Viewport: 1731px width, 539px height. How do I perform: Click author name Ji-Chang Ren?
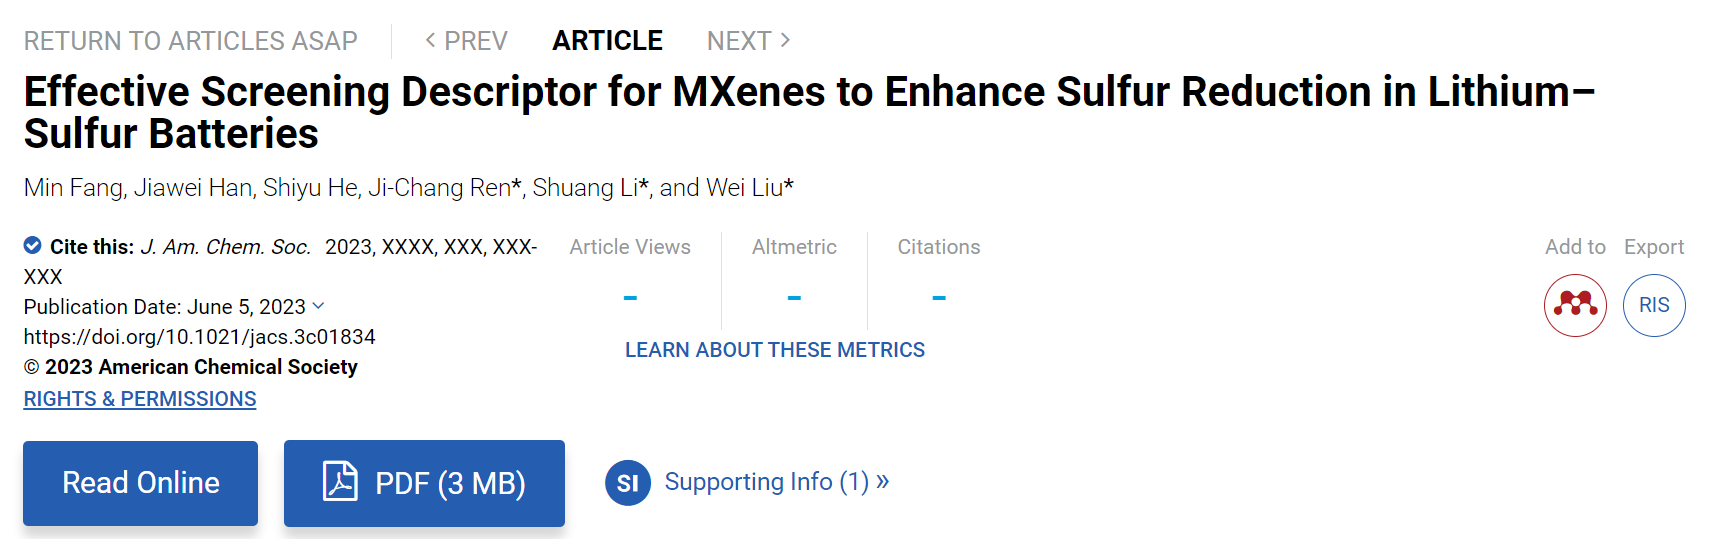439,188
